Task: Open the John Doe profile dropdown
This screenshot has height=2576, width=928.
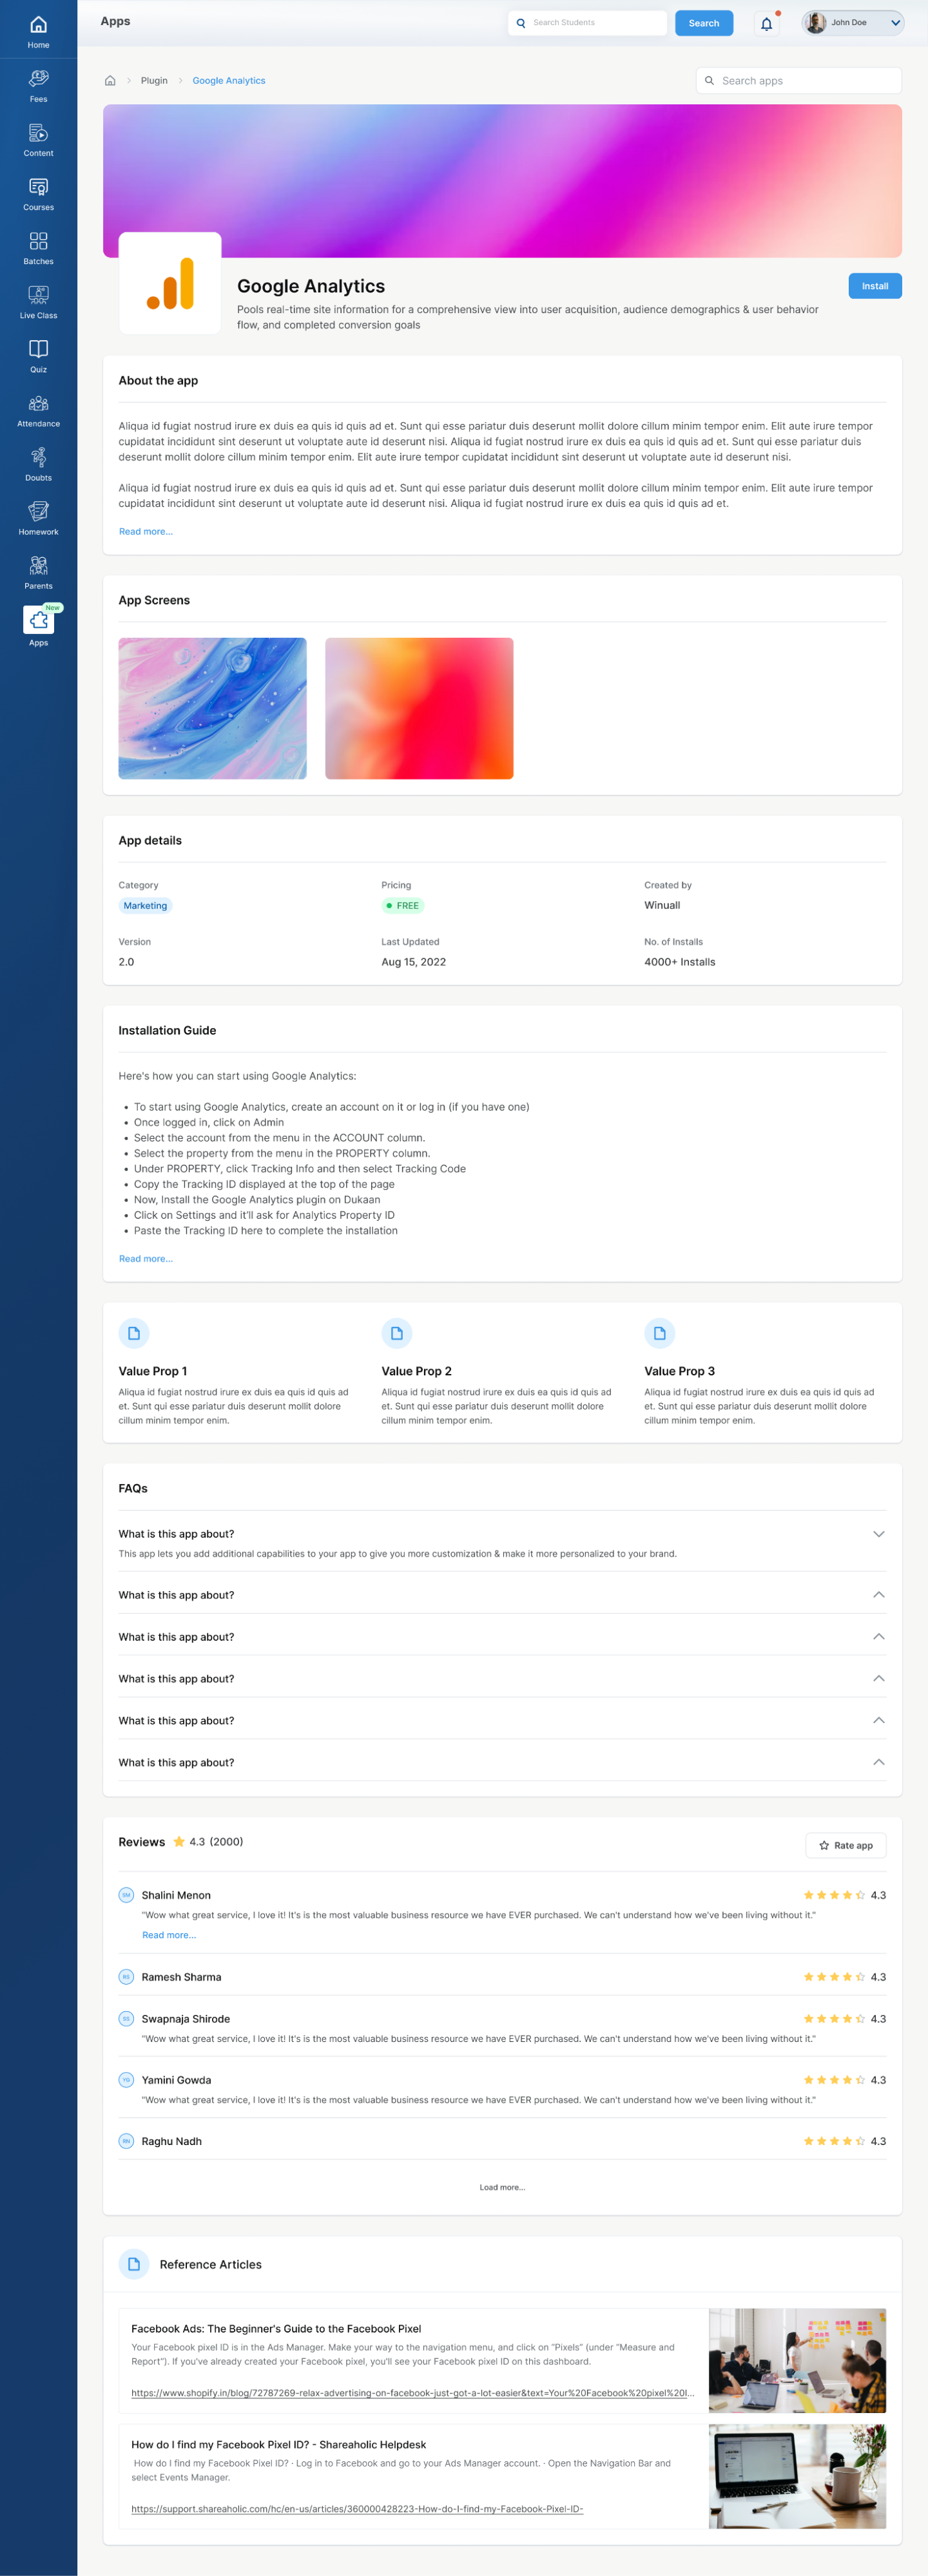Action: coord(853,22)
